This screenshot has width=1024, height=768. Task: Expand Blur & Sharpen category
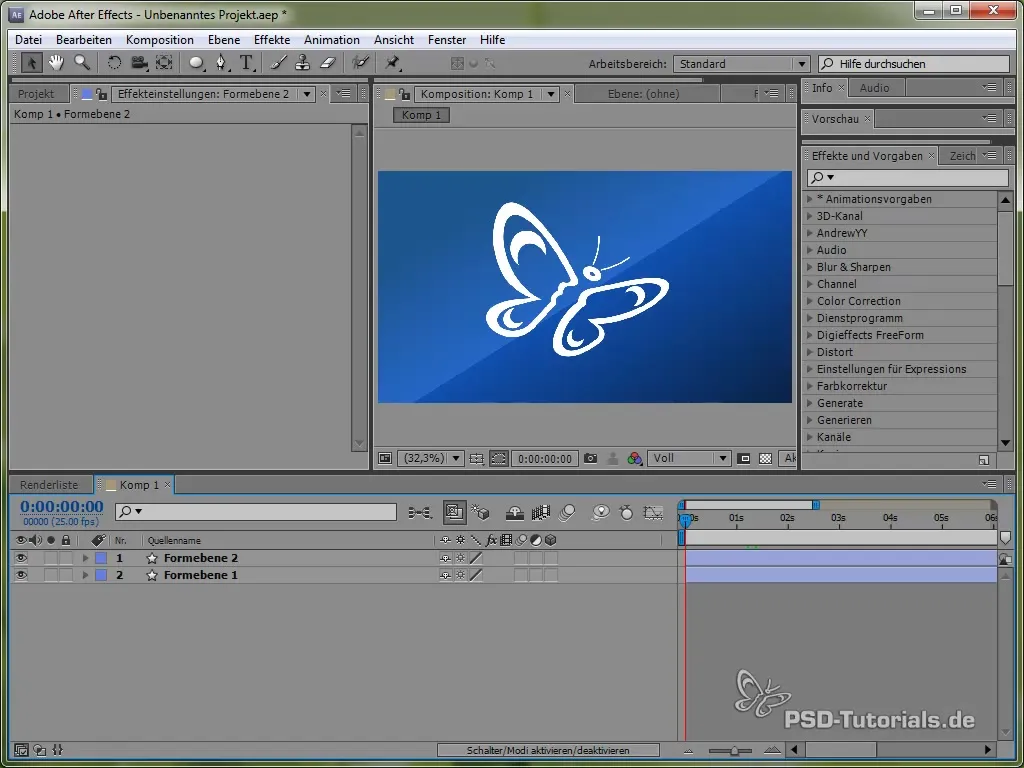point(810,267)
